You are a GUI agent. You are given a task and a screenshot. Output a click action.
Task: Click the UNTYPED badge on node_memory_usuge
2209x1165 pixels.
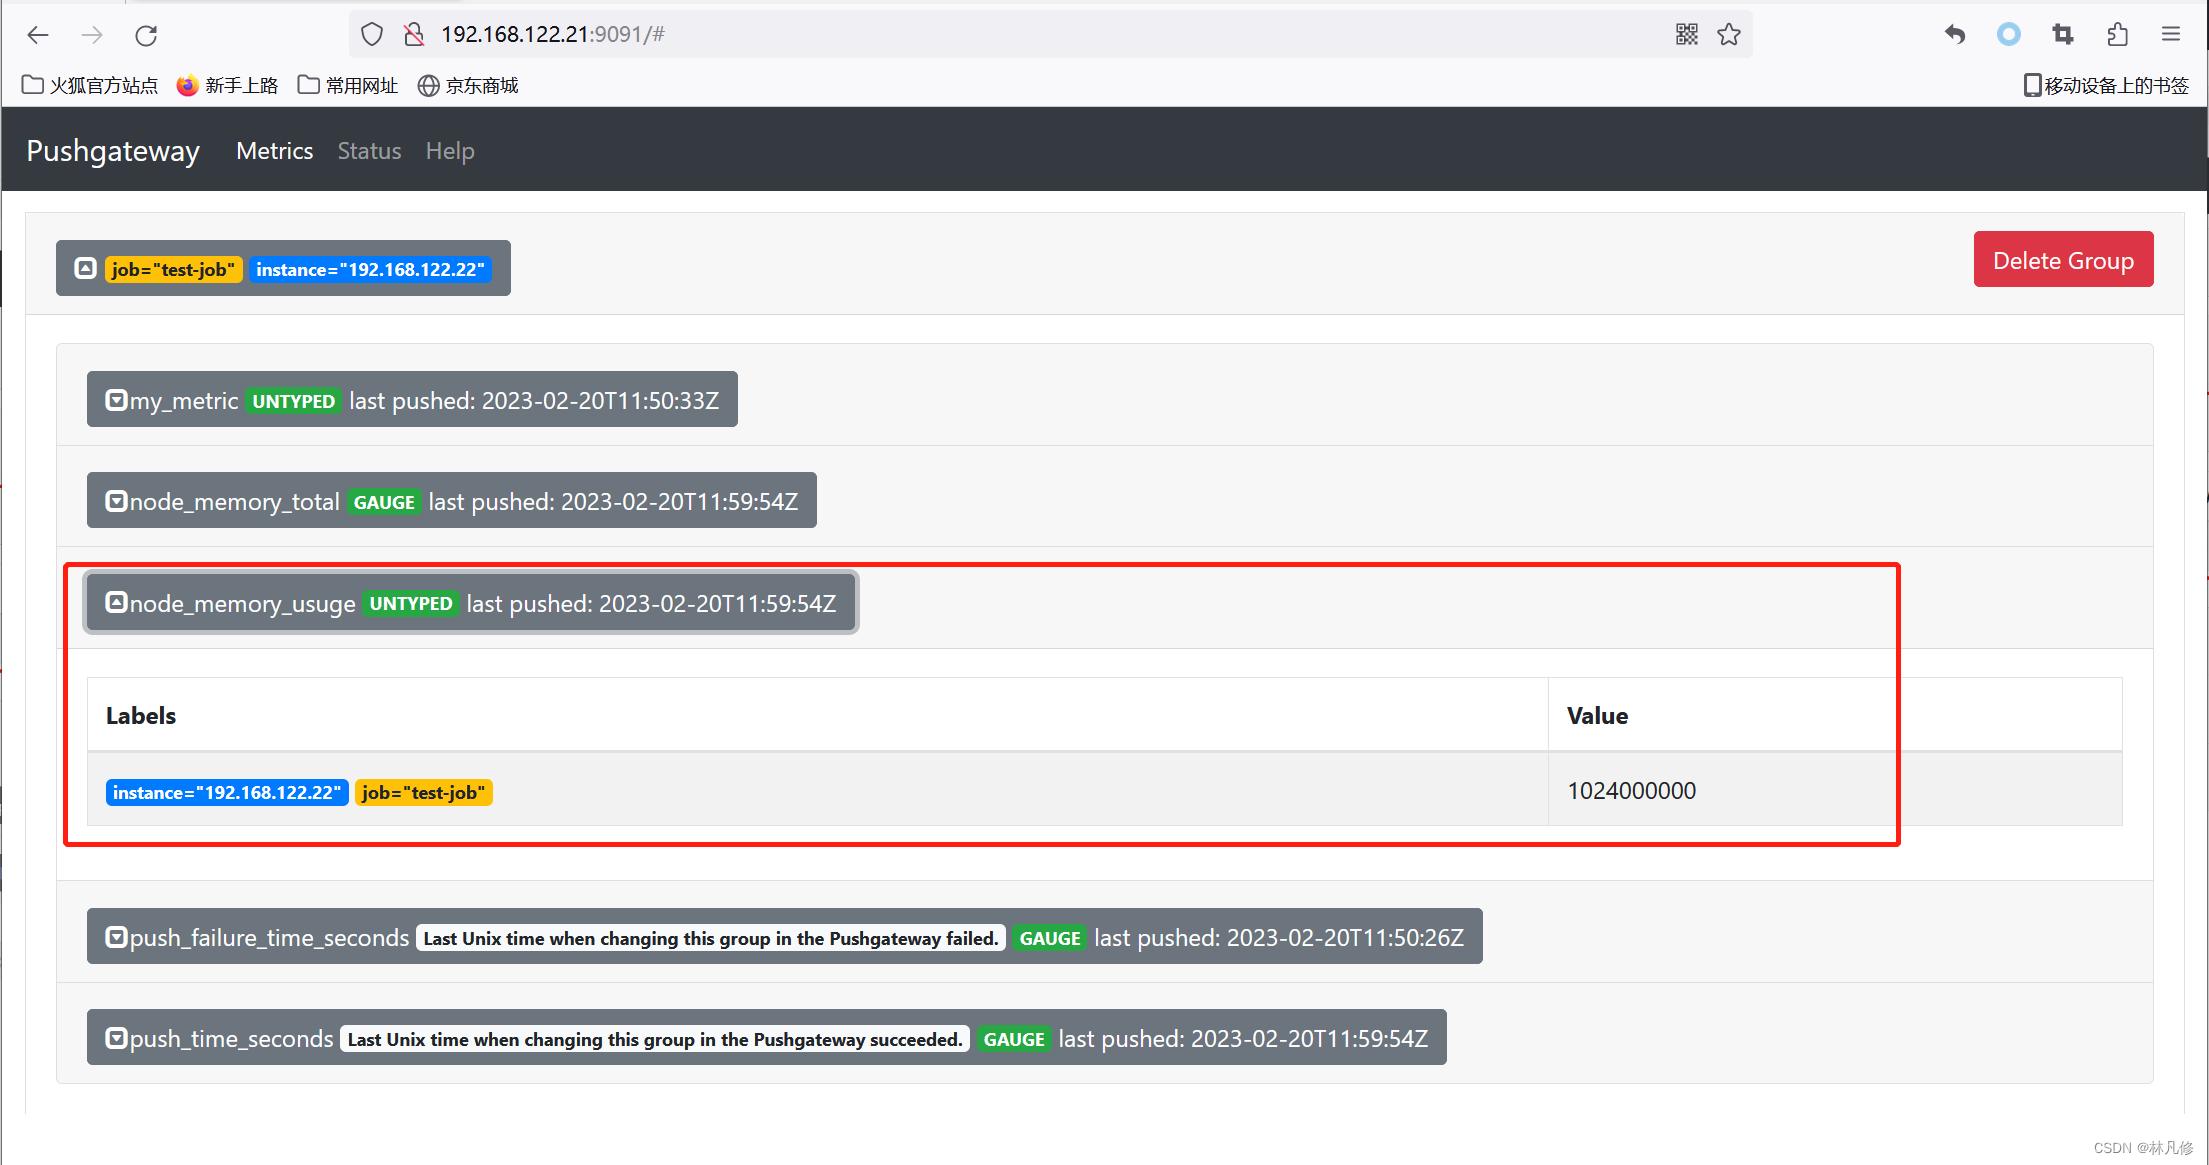(x=411, y=604)
